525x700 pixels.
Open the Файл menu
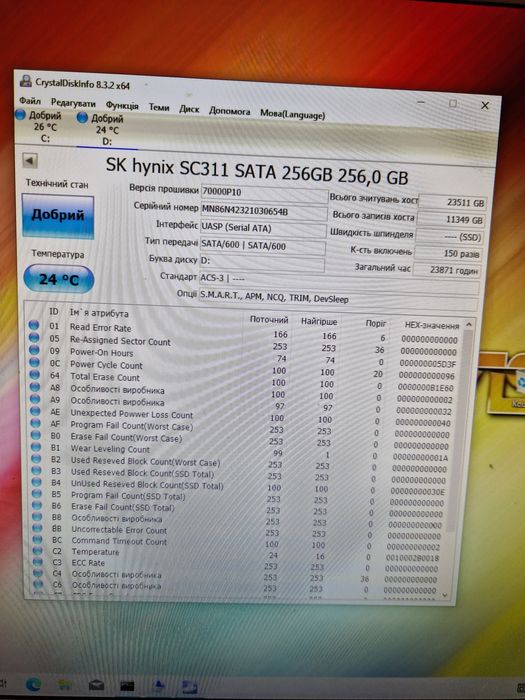coord(30,101)
